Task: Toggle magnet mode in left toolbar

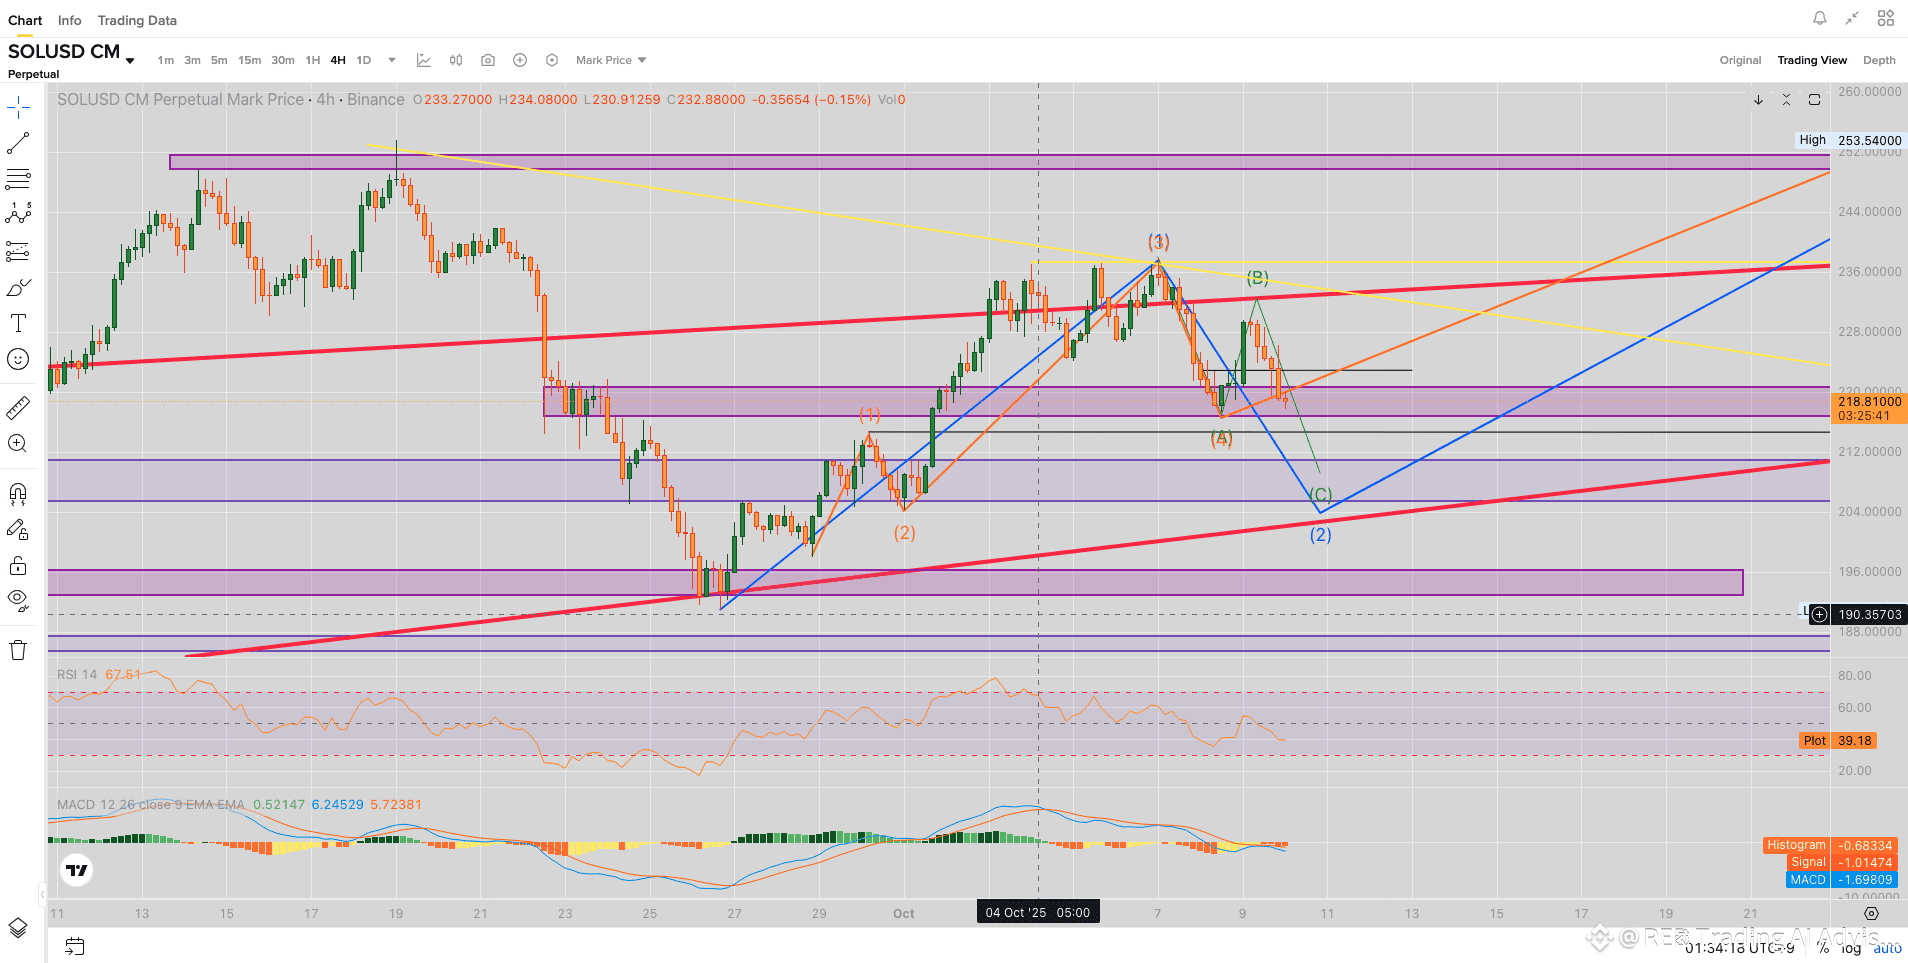Action: coord(18,493)
